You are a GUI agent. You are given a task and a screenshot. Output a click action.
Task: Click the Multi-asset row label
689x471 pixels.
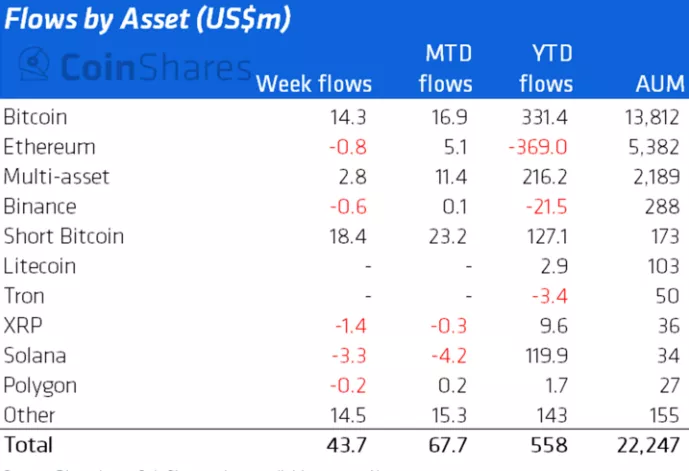(x=56, y=177)
